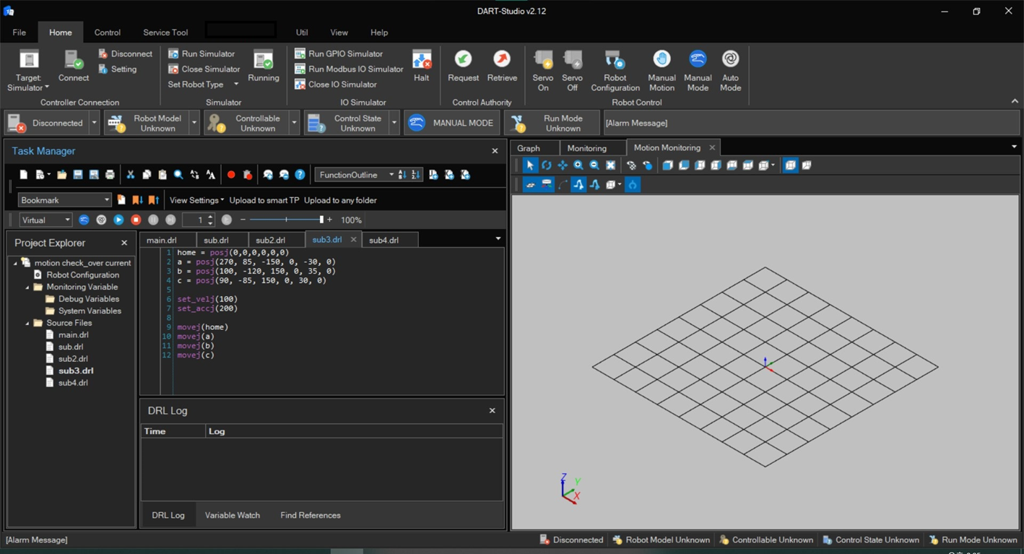Click the Find magnifier icon in Task Manager
This screenshot has width=1024, height=554.
[x=178, y=174]
